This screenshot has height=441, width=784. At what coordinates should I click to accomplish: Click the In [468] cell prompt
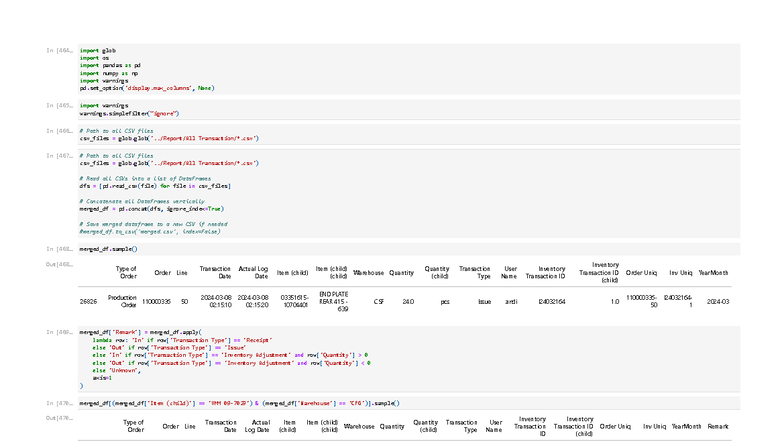[60, 249]
